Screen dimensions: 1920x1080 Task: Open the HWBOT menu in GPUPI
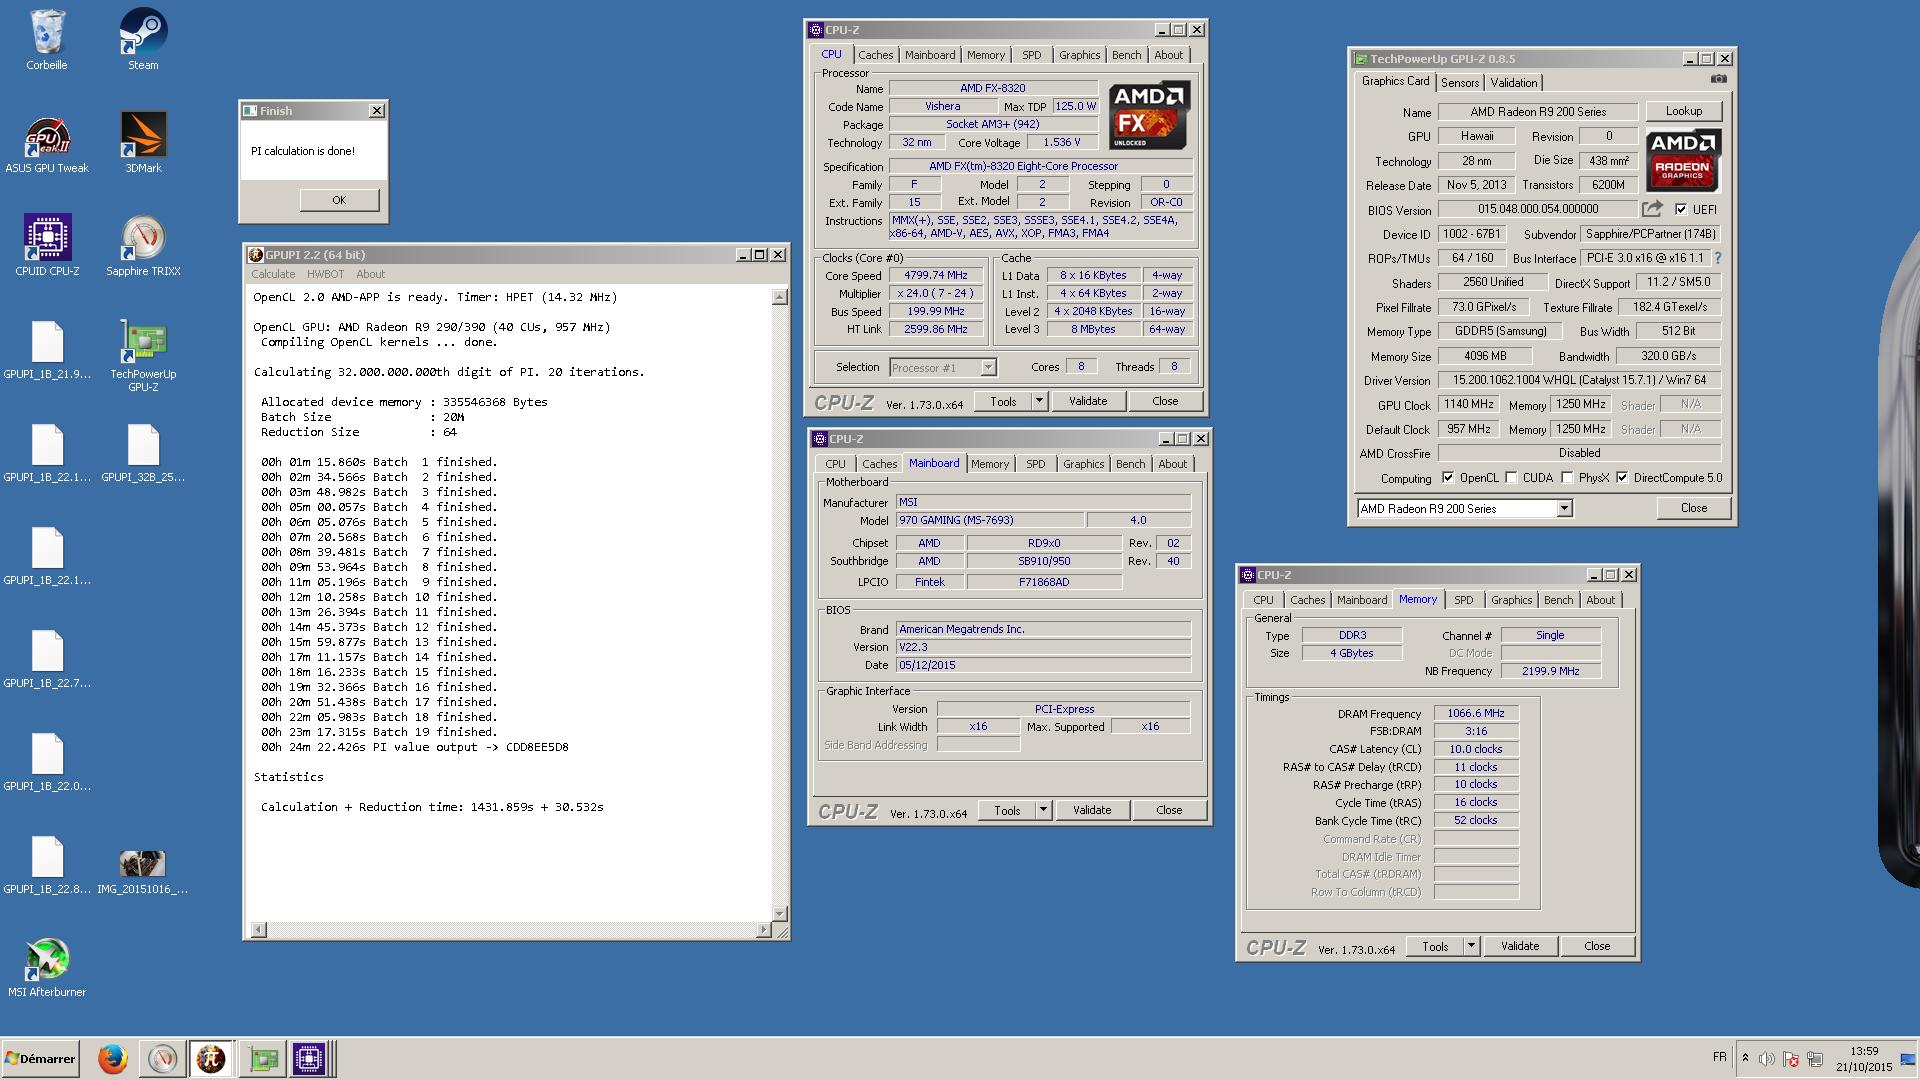pyautogui.click(x=325, y=274)
